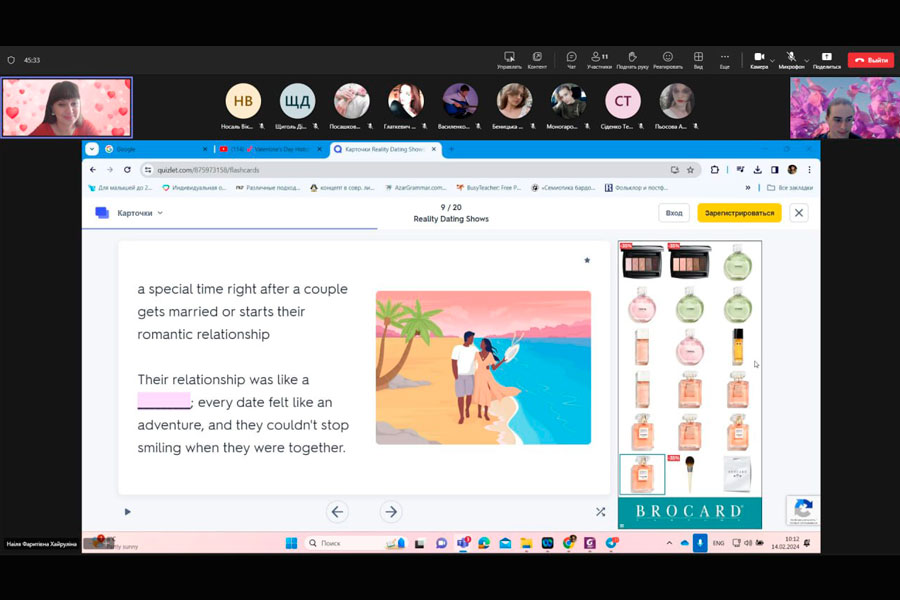Open the Chat panel in meeting toolbar
The width and height of the screenshot is (900, 600).
pos(571,59)
